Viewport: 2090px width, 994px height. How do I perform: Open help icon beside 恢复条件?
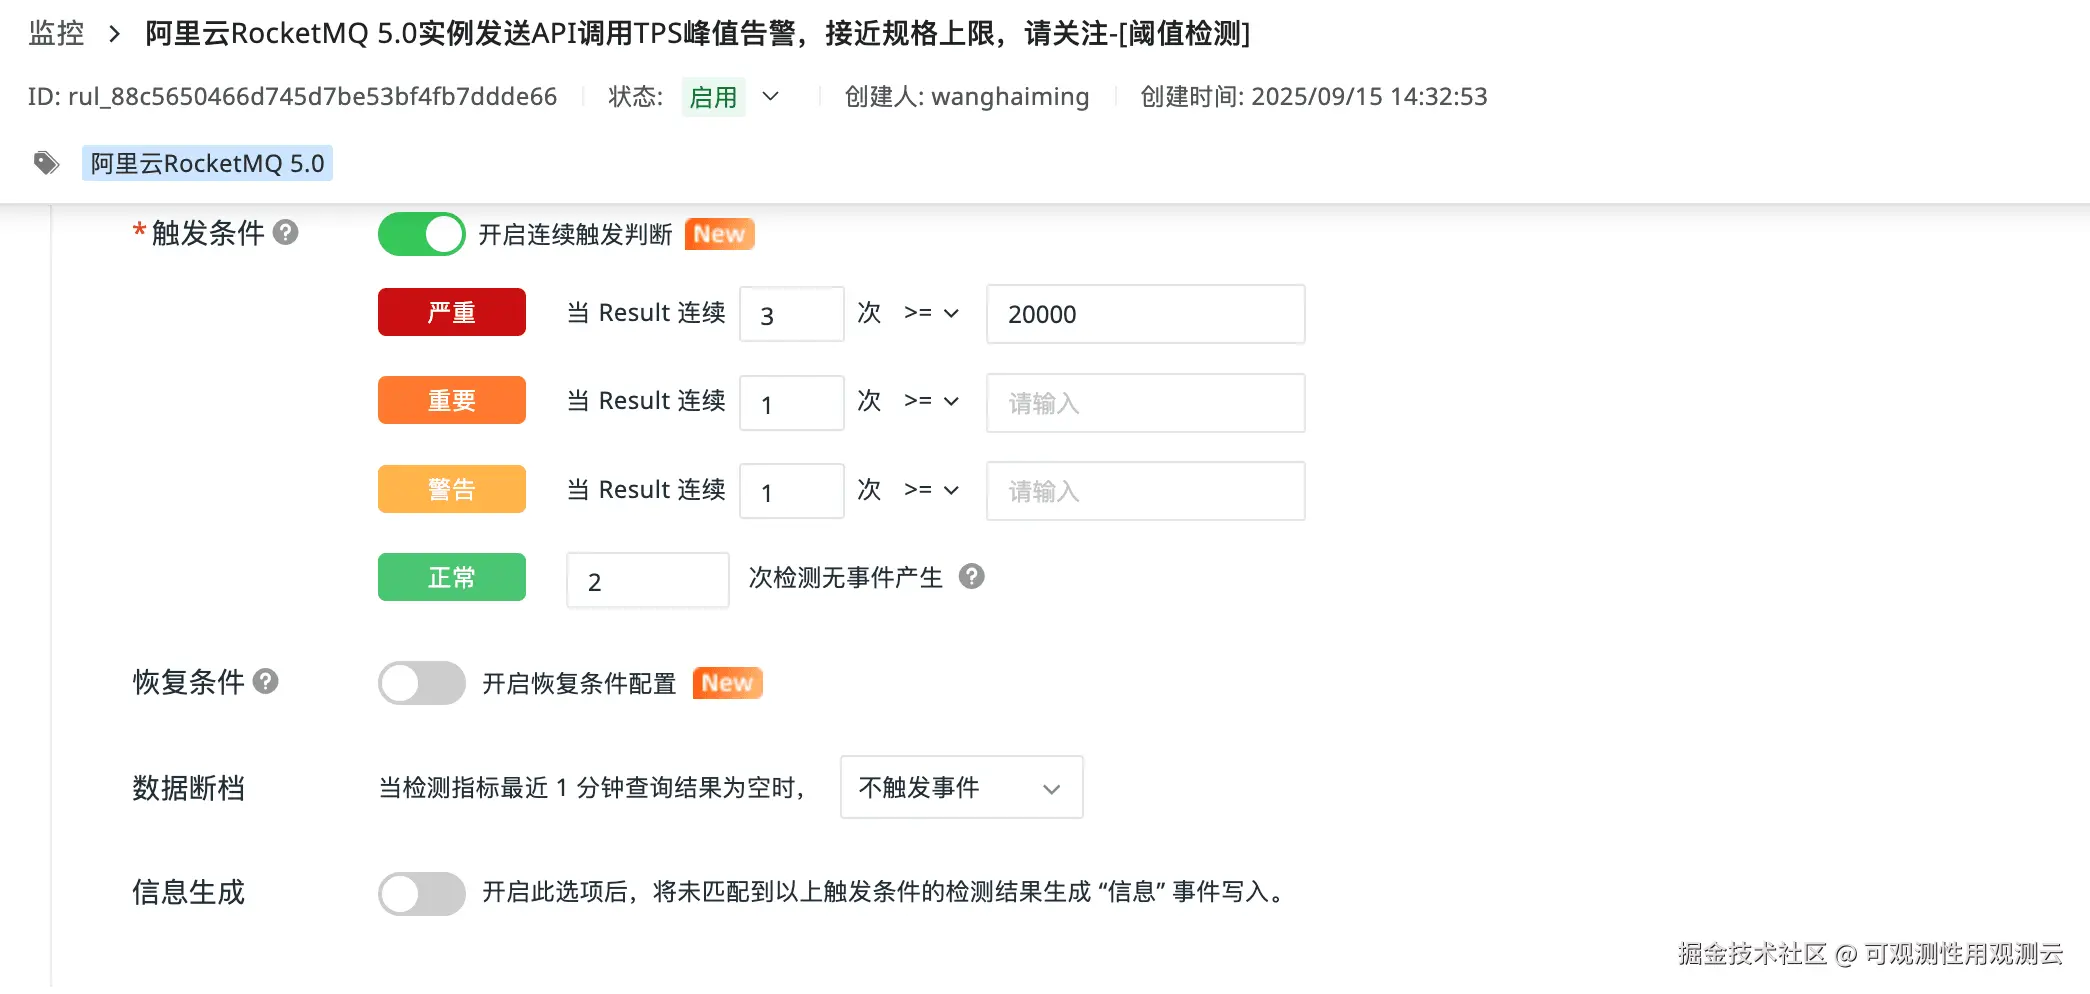click(265, 682)
